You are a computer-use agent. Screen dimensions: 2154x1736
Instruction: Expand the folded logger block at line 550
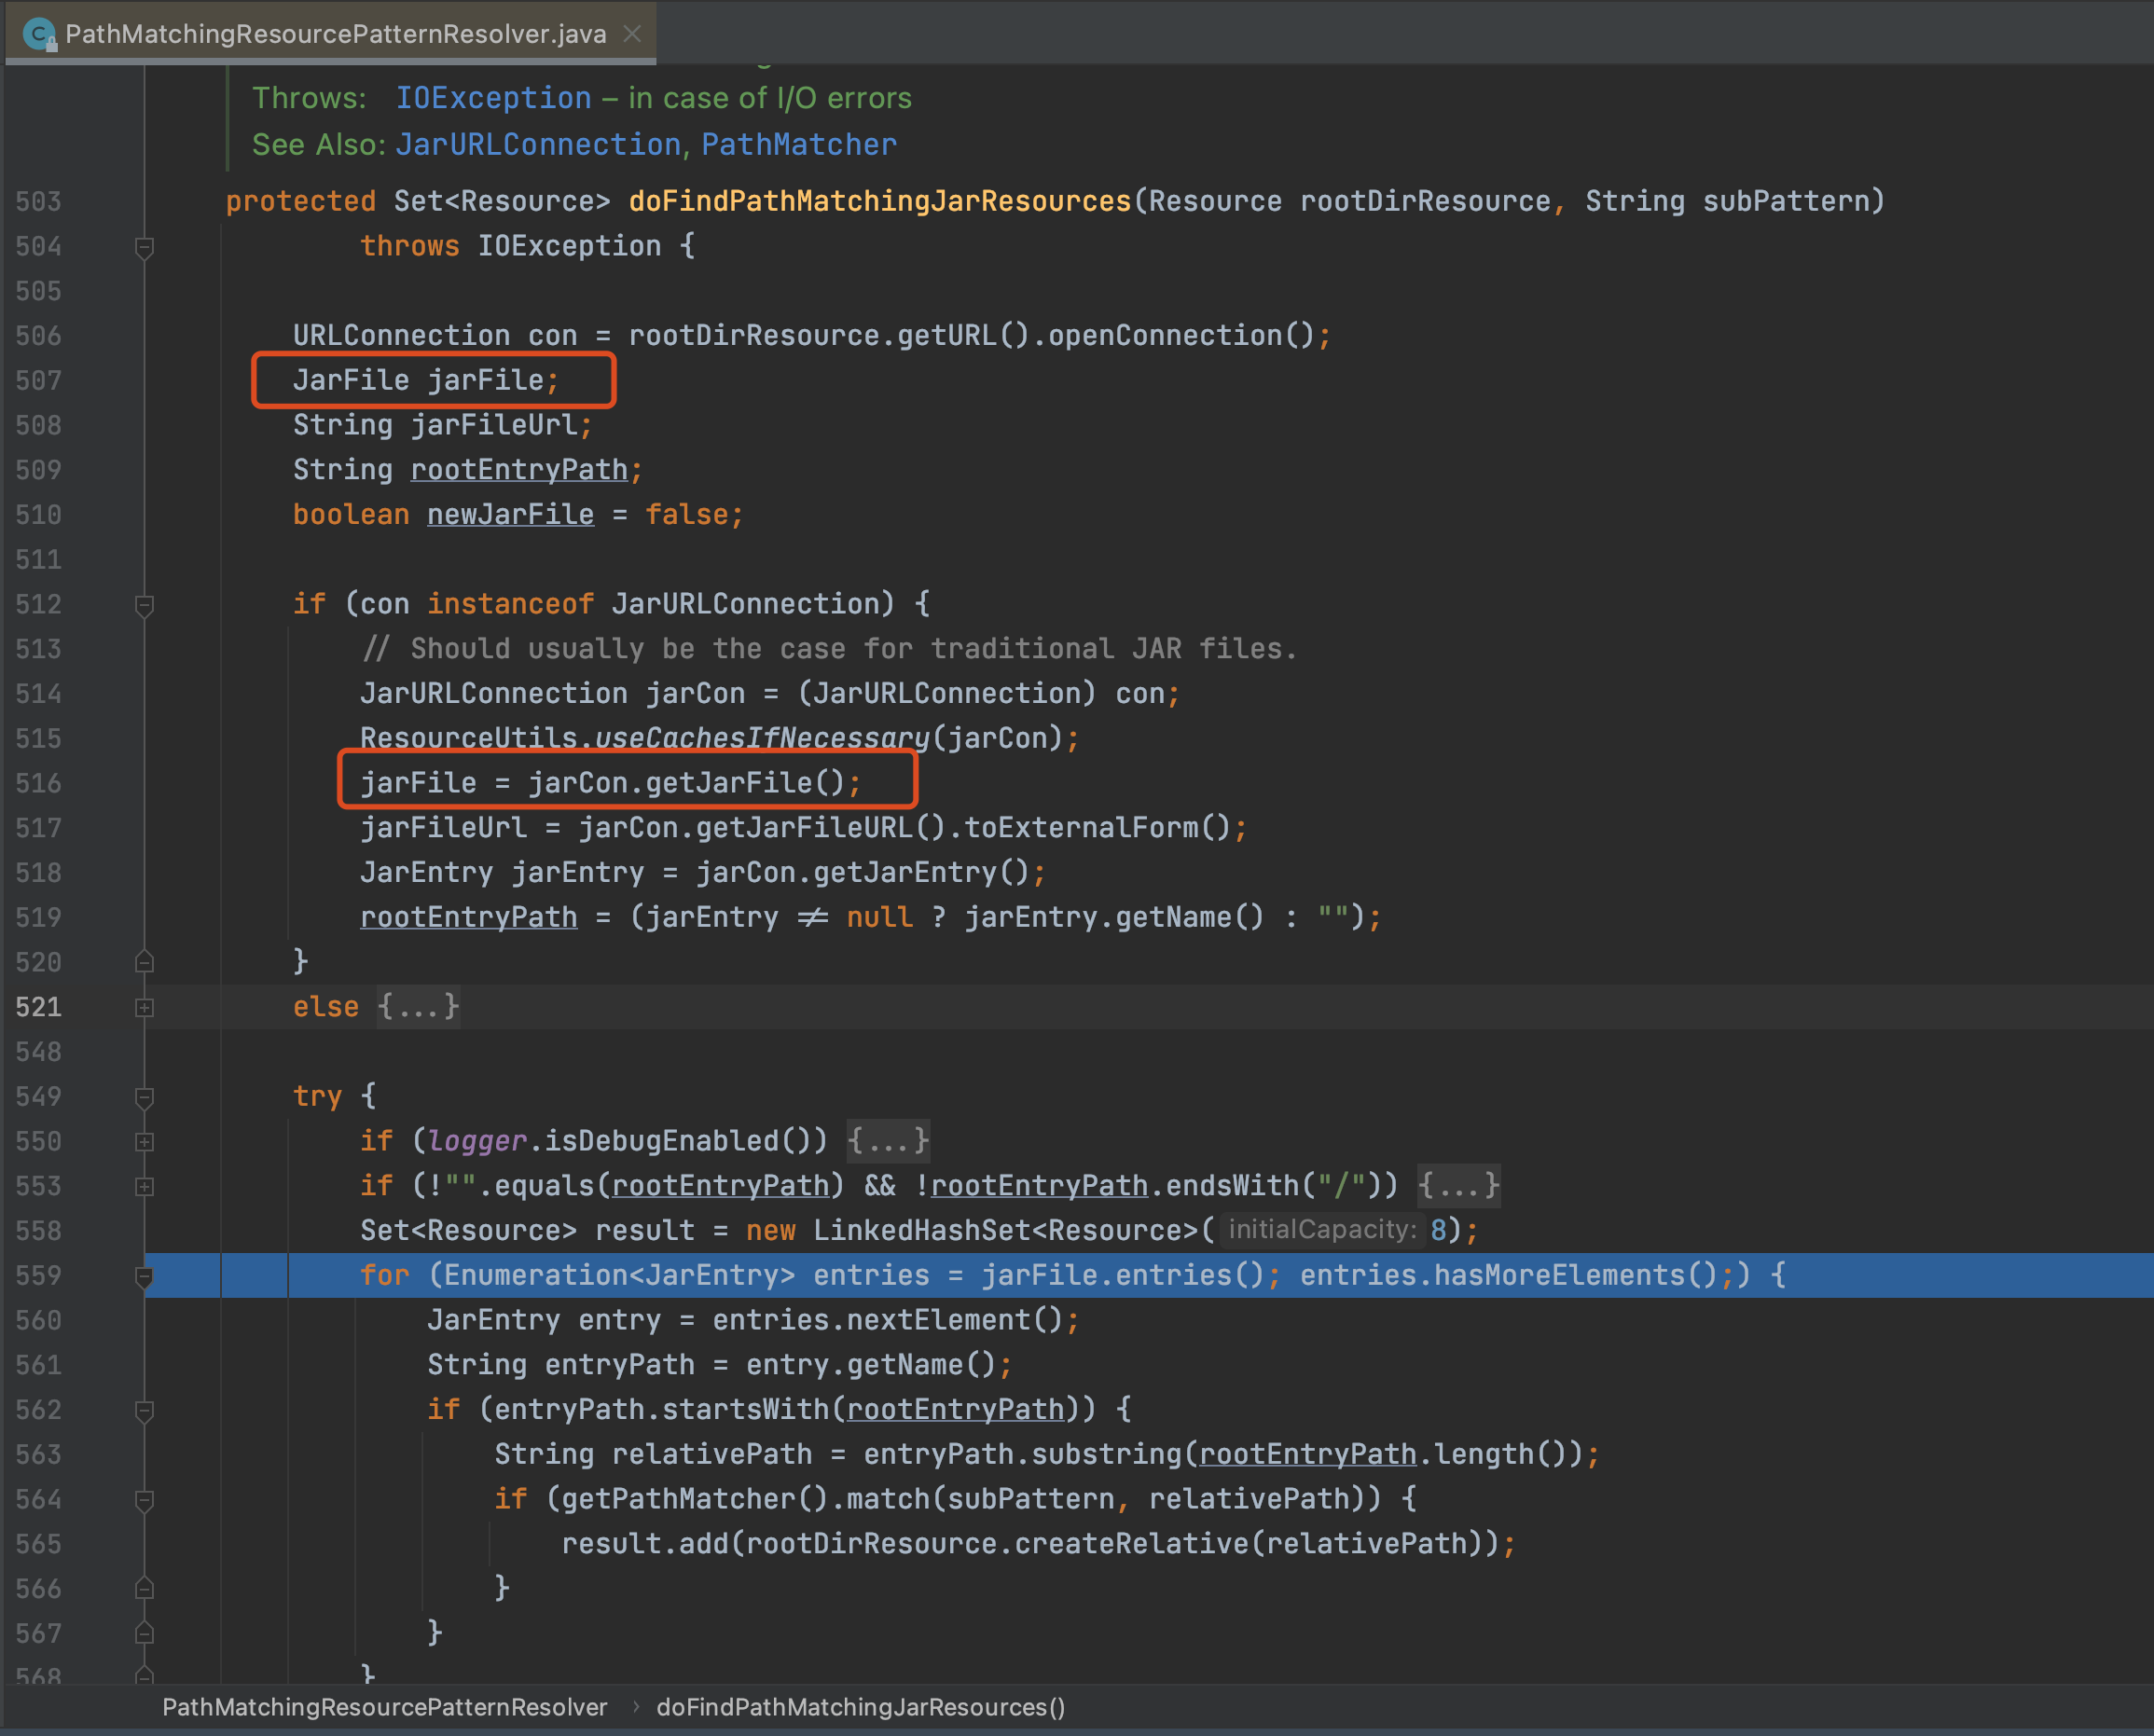click(144, 1141)
